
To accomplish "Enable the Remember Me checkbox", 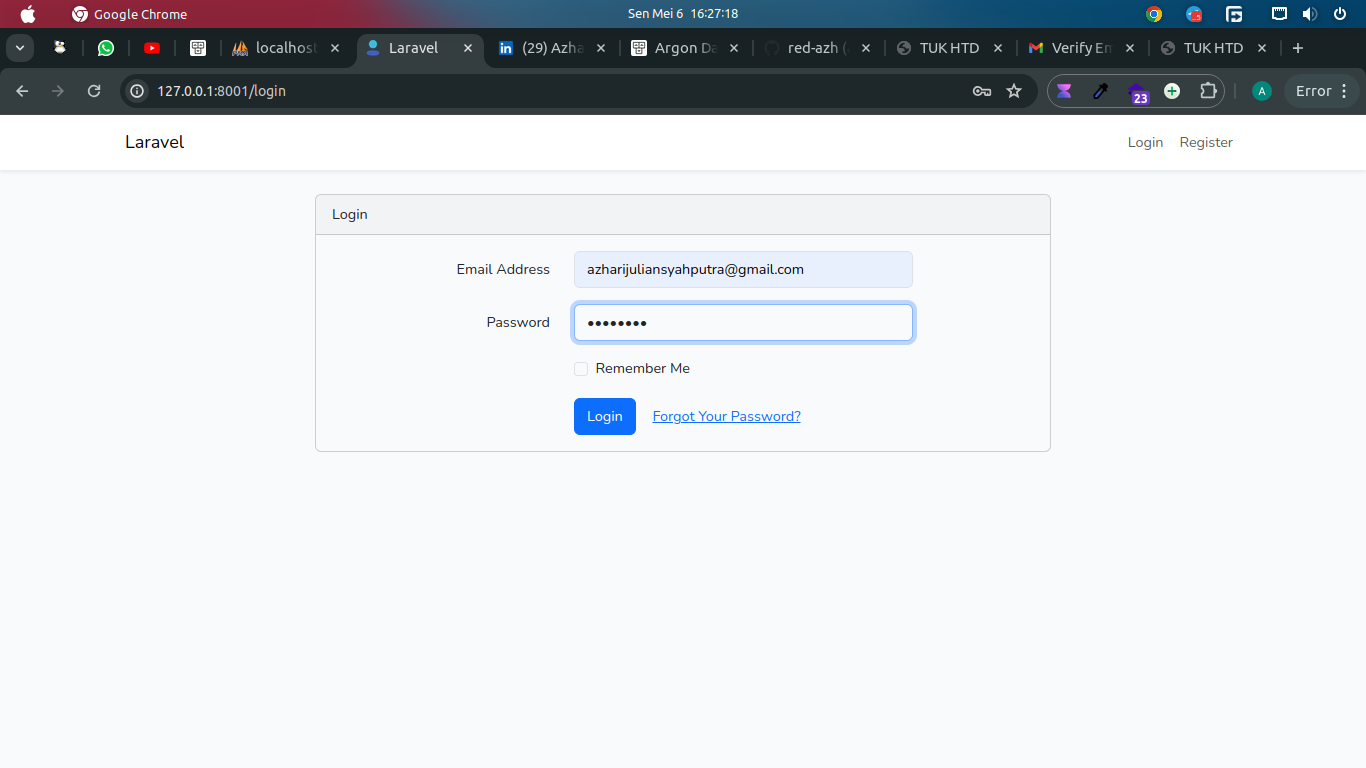I will 581,369.
